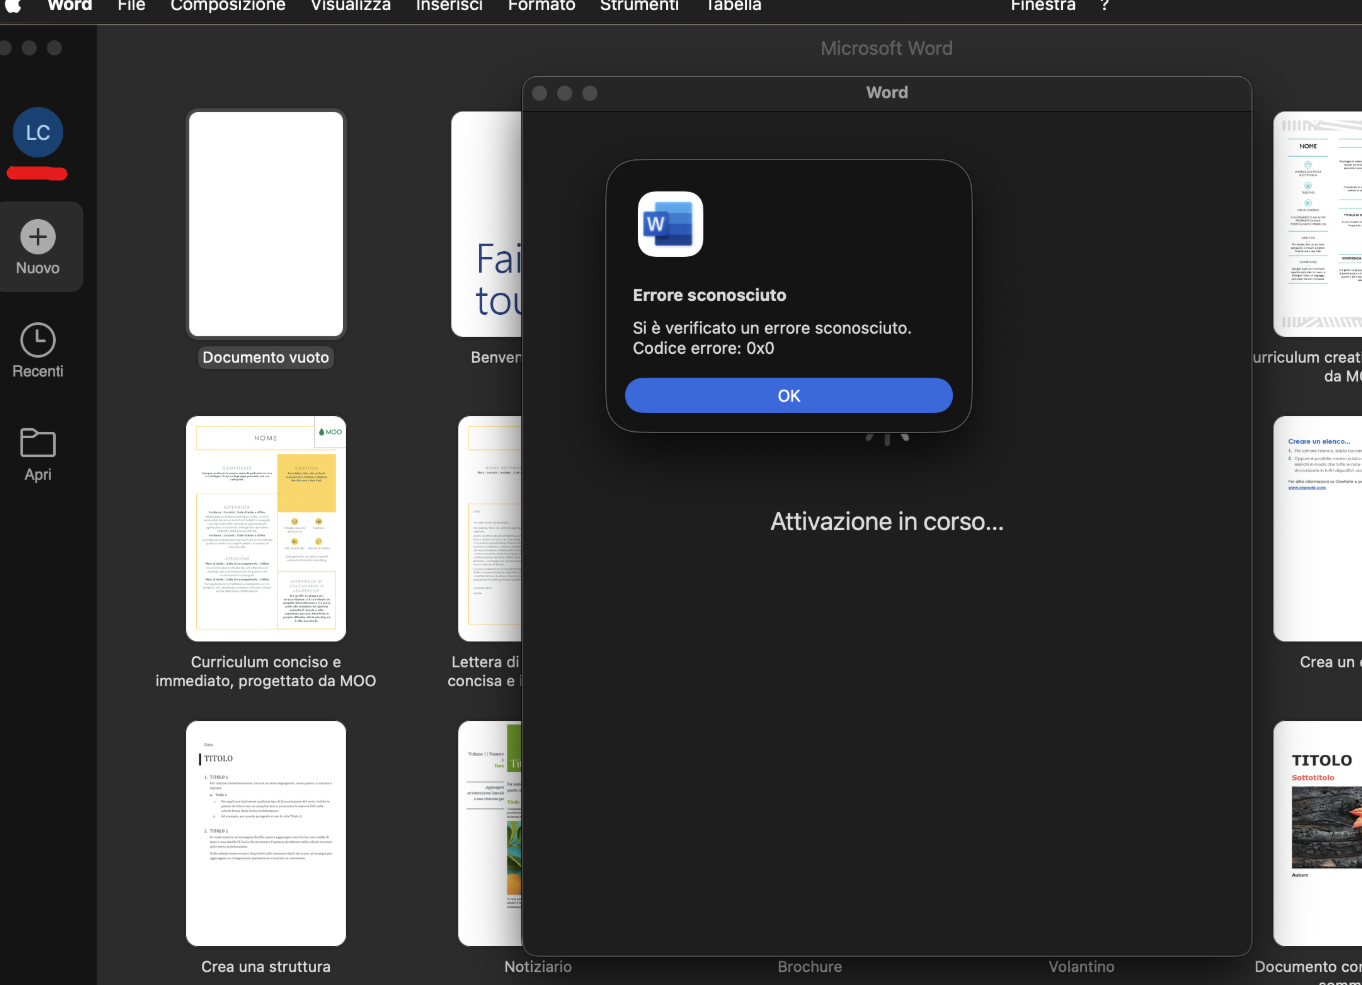Open the Formato menu
The height and width of the screenshot is (985, 1362).
click(x=542, y=5)
